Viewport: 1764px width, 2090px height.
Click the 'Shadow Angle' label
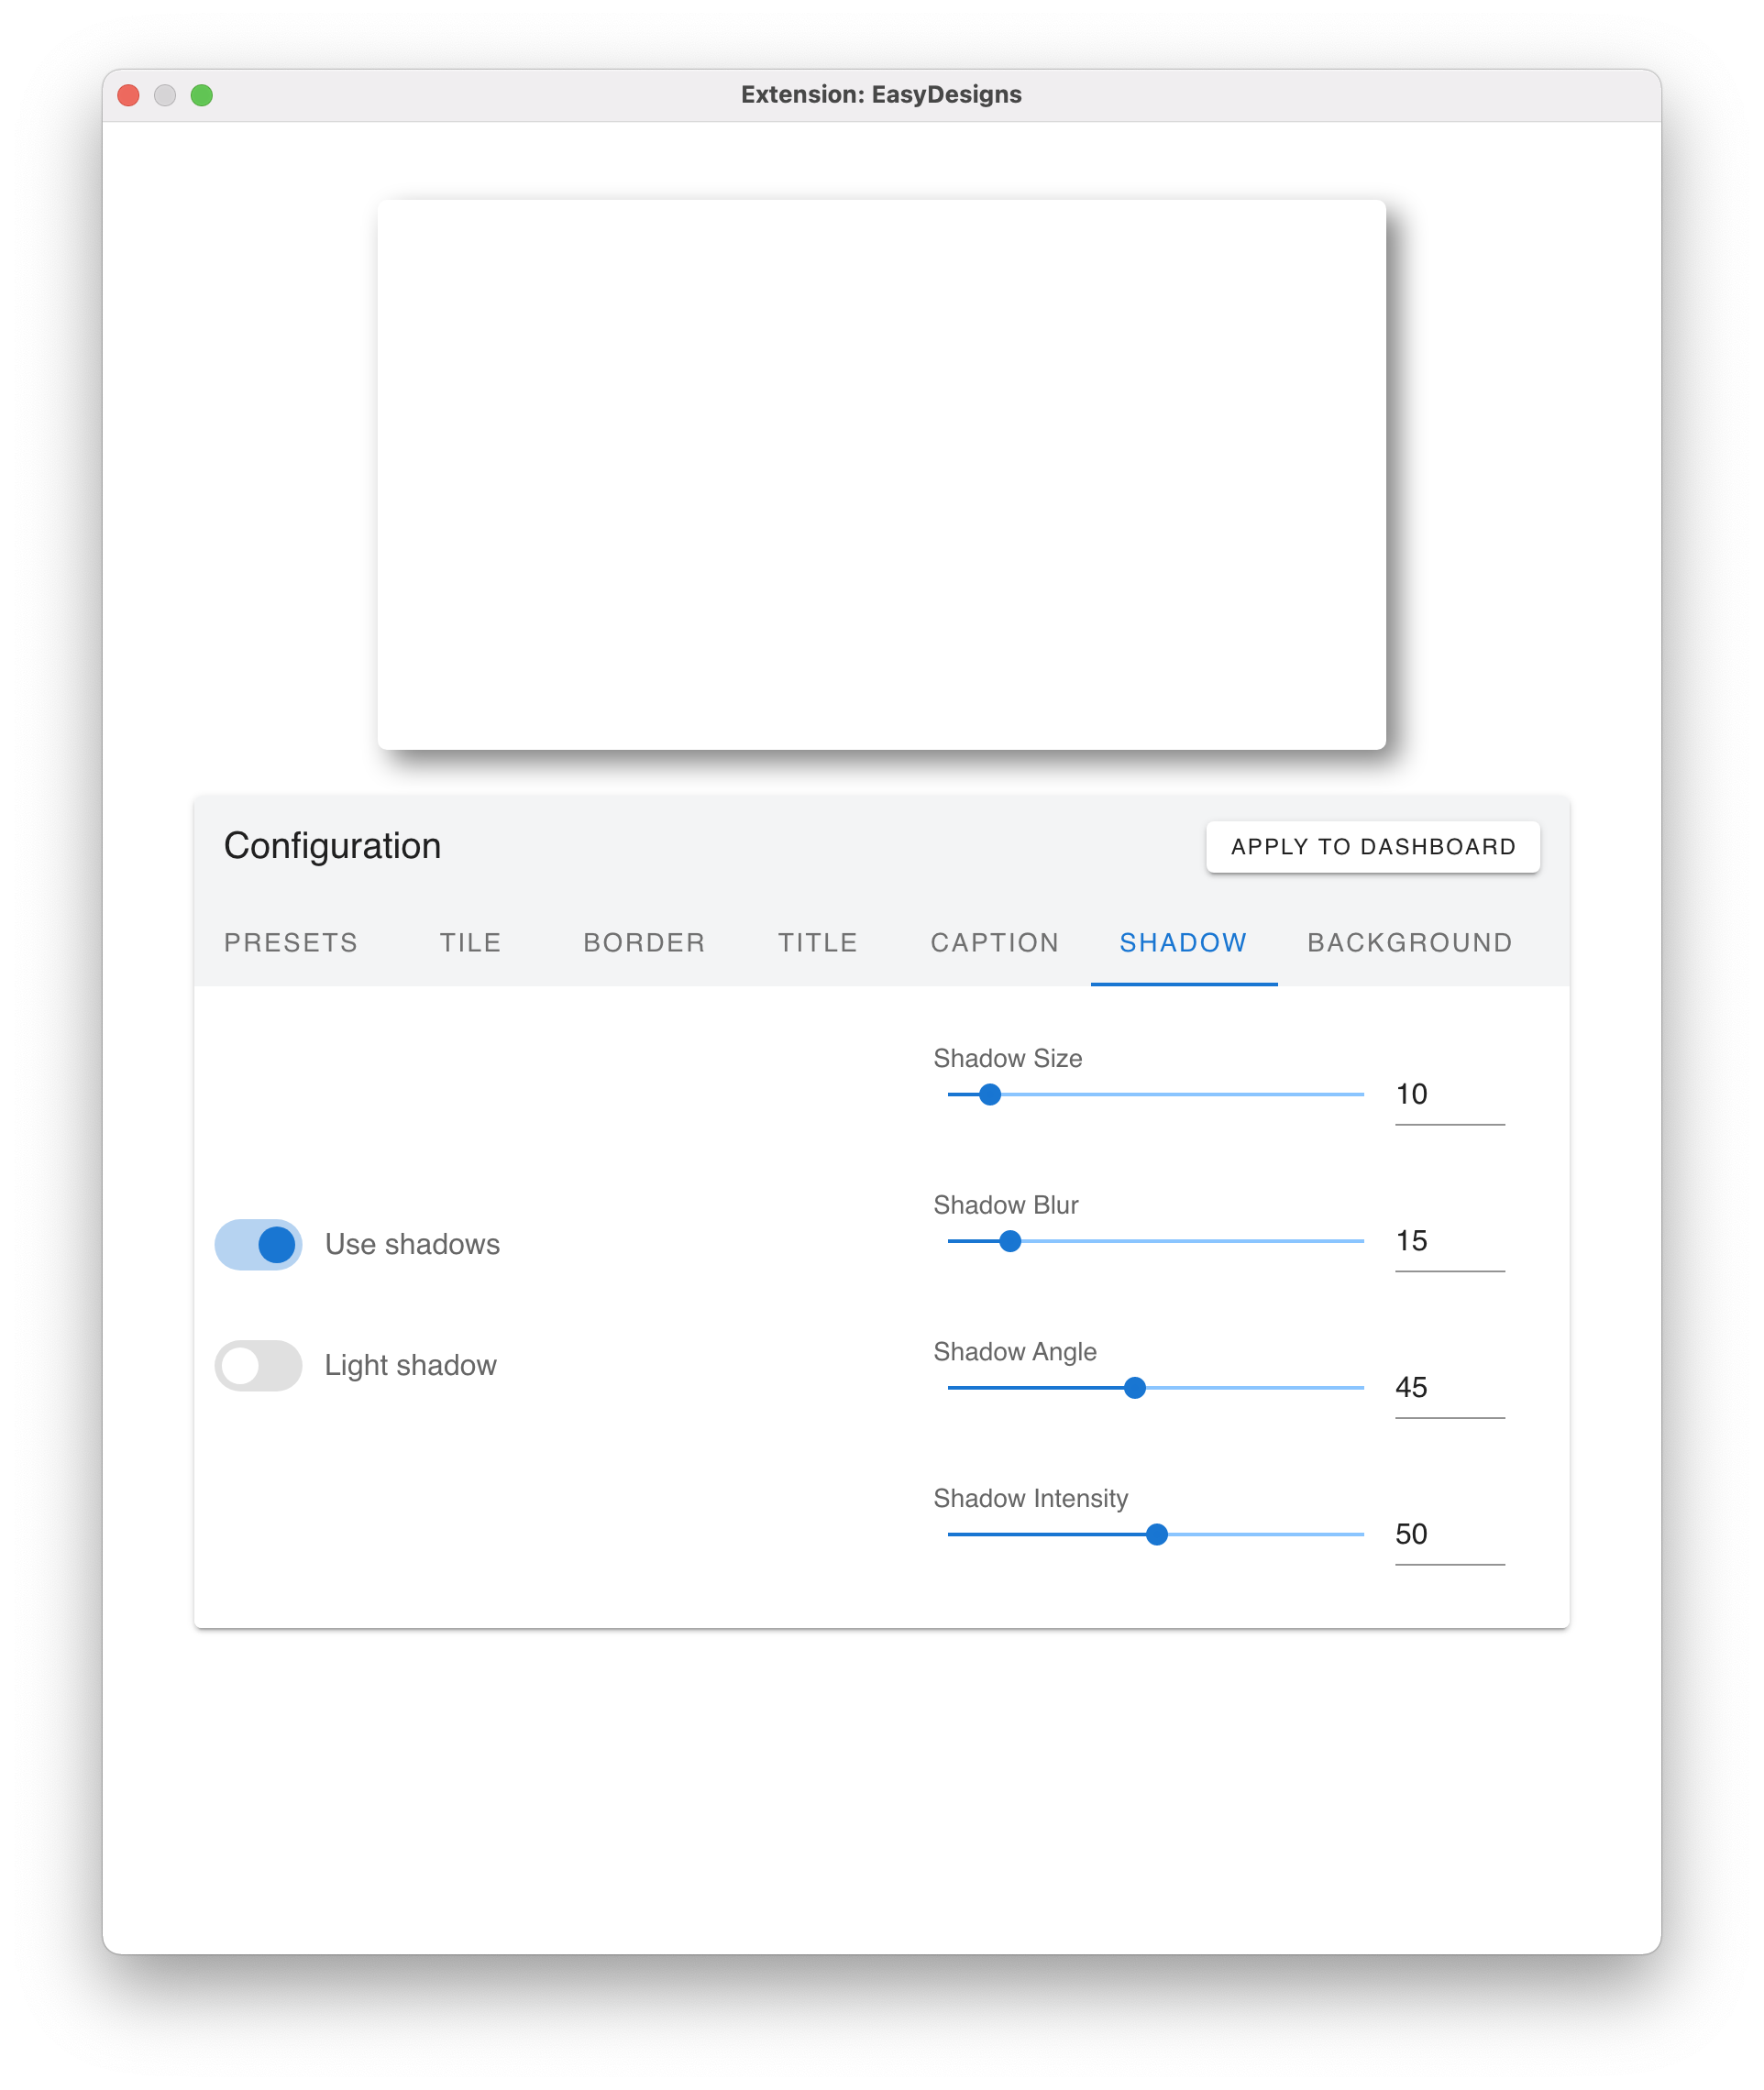pos(1015,1352)
